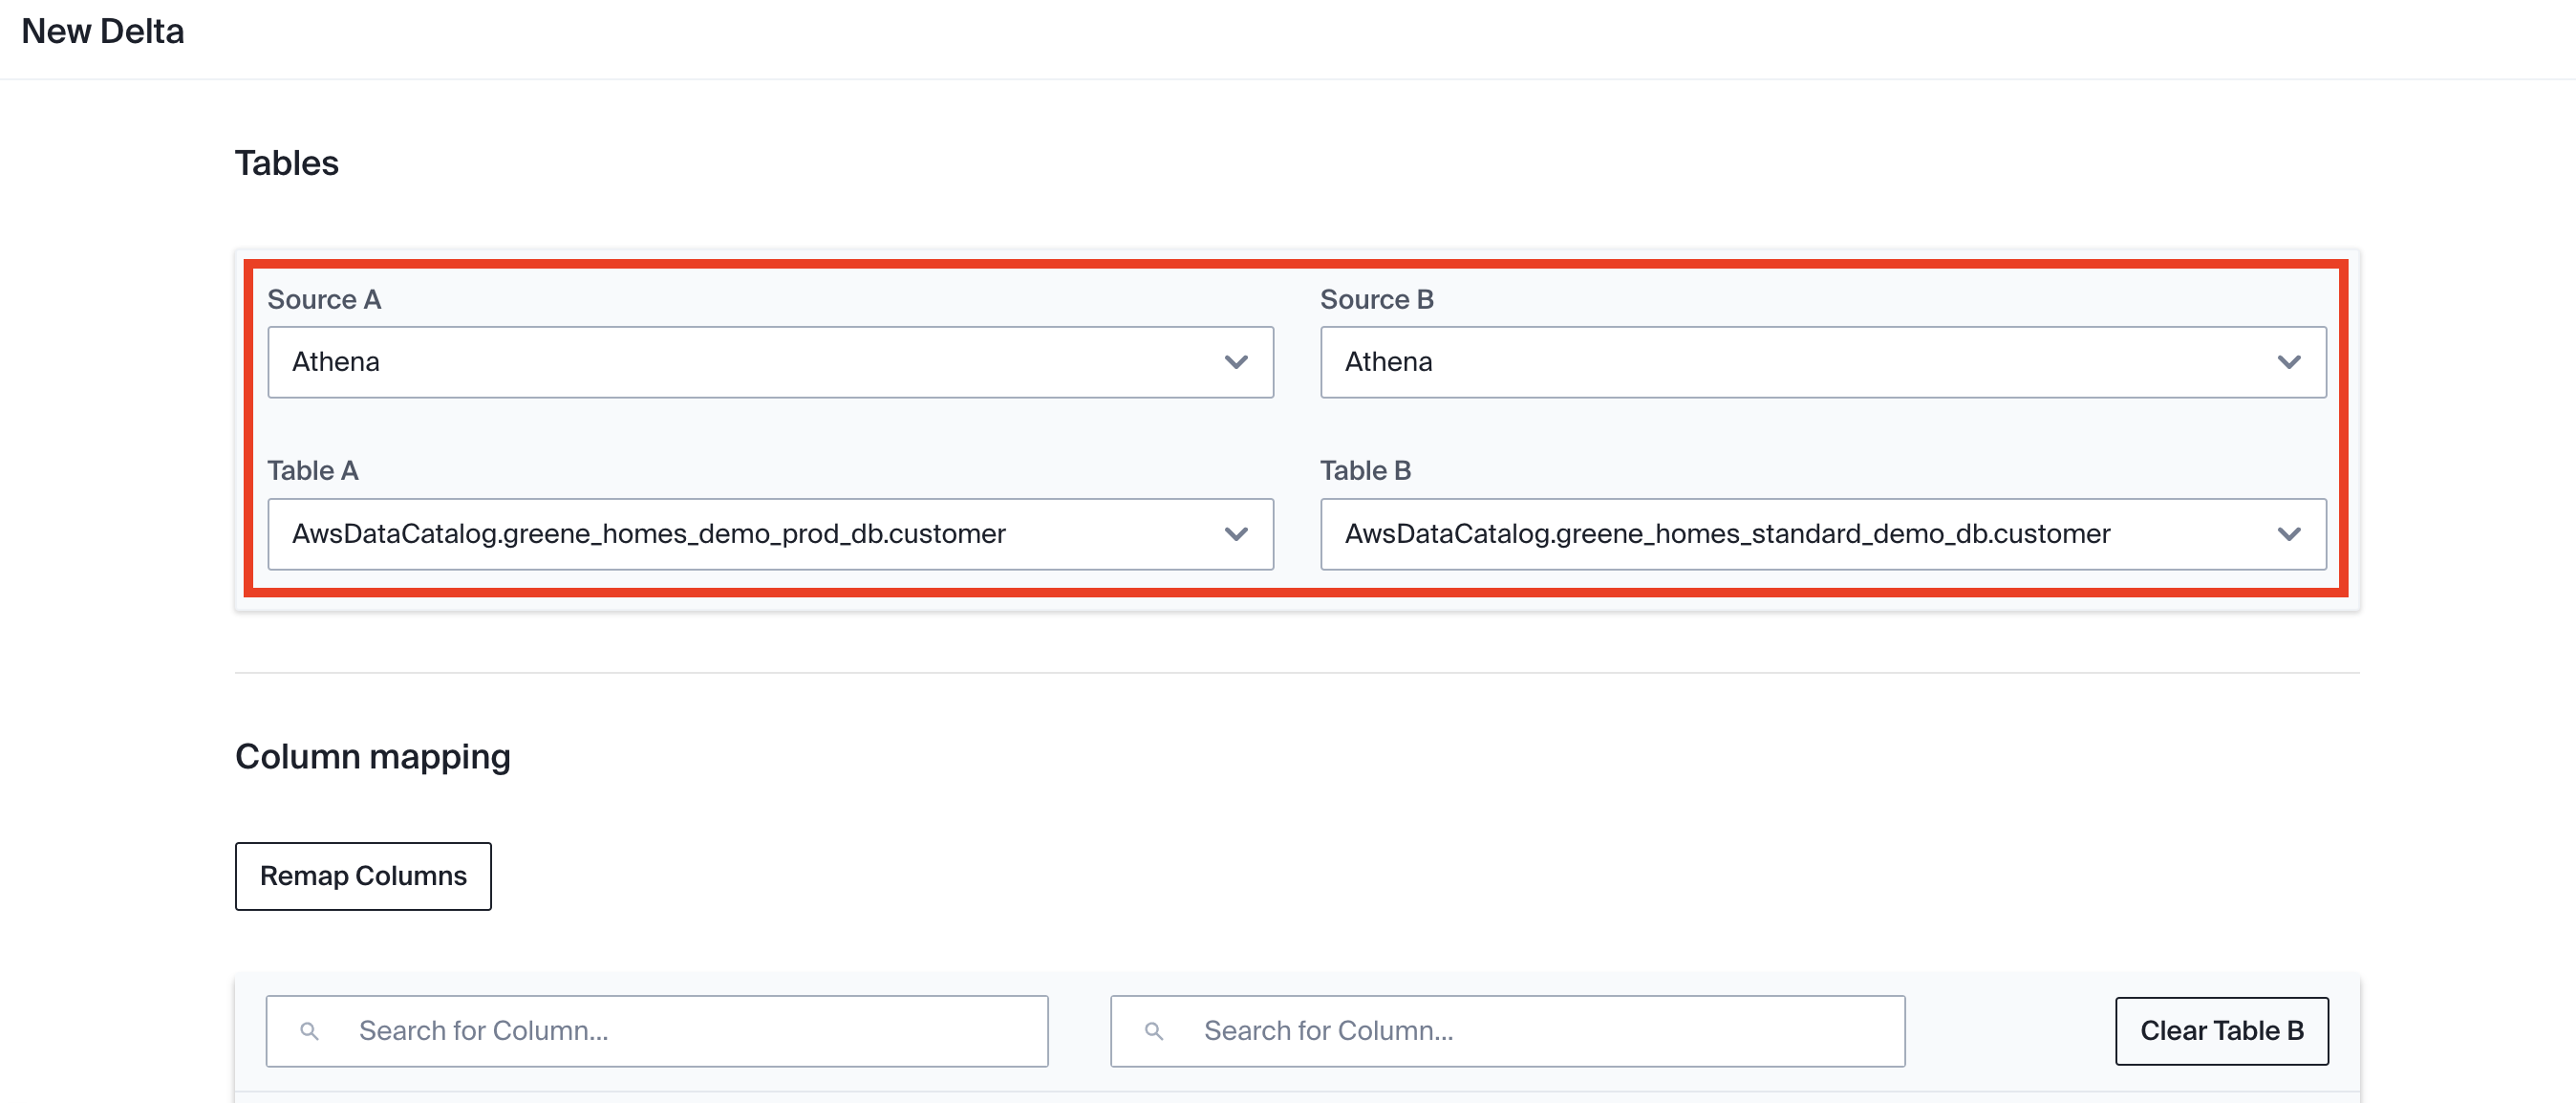Image resolution: width=2576 pixels, height=1103 pixels.
Task: Click the Table A chevron arrow
Action: point(1236,534)
